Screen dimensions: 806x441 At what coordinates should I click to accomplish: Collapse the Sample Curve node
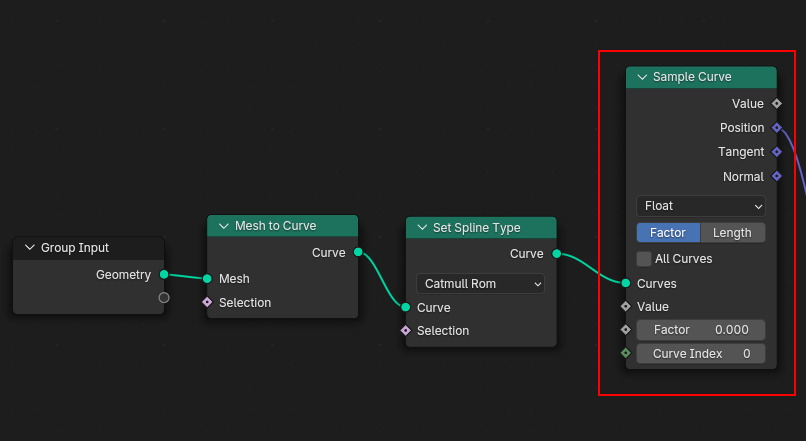(x=642, y=77)
